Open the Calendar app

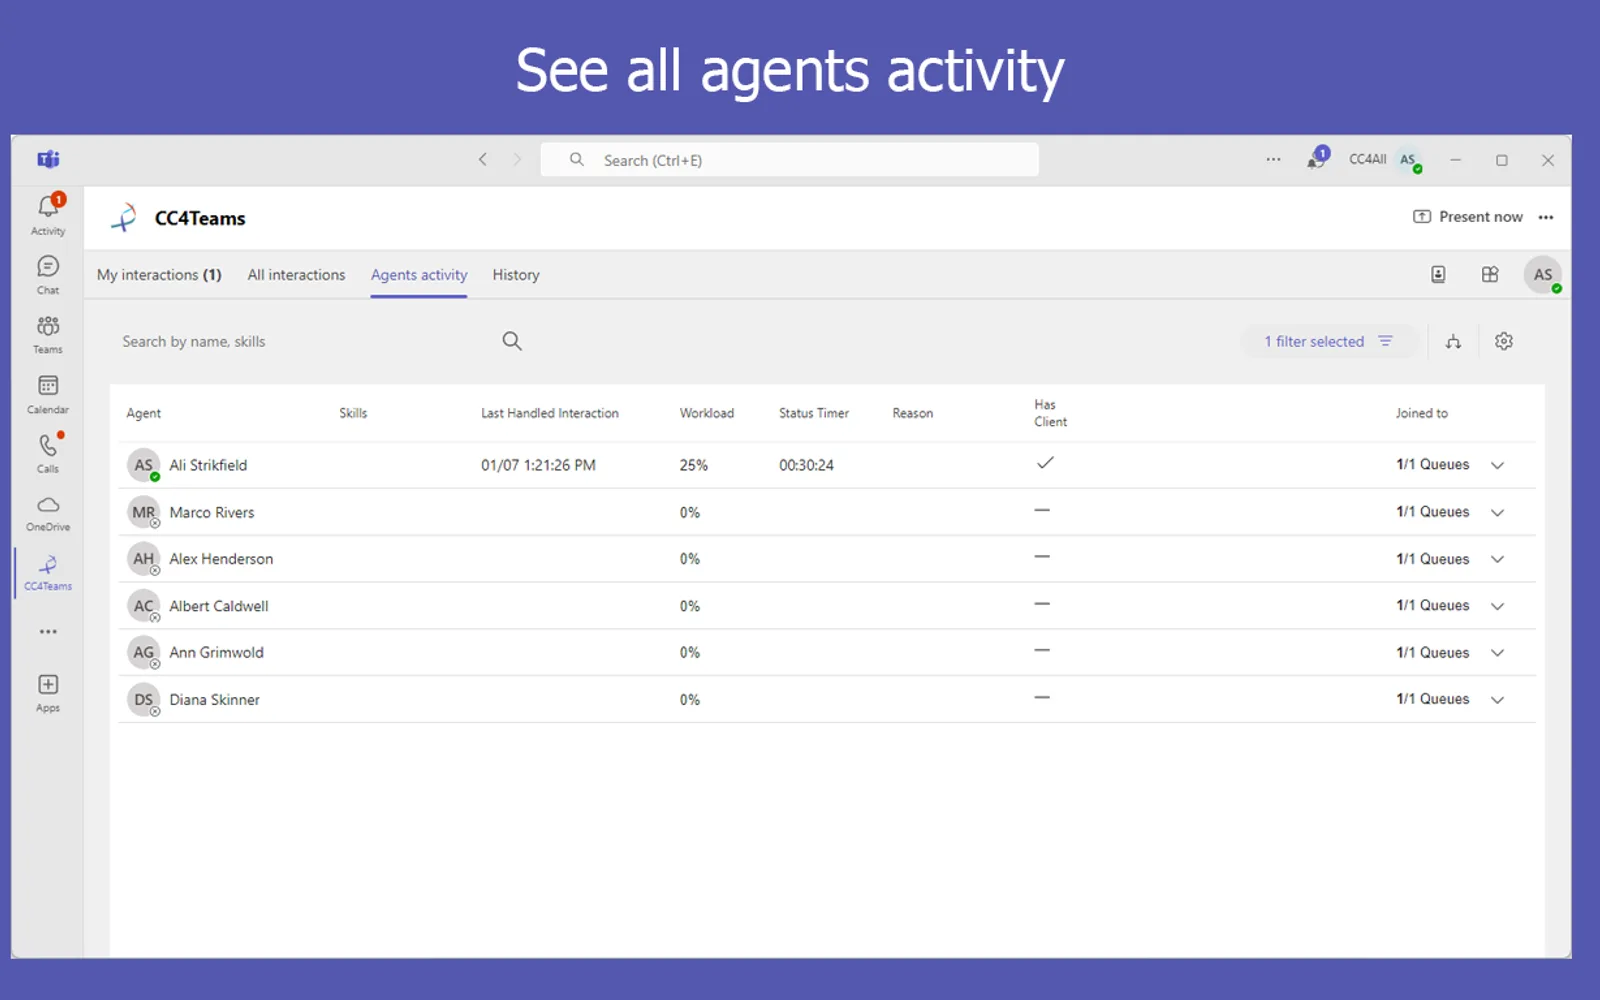pos(48,394)
